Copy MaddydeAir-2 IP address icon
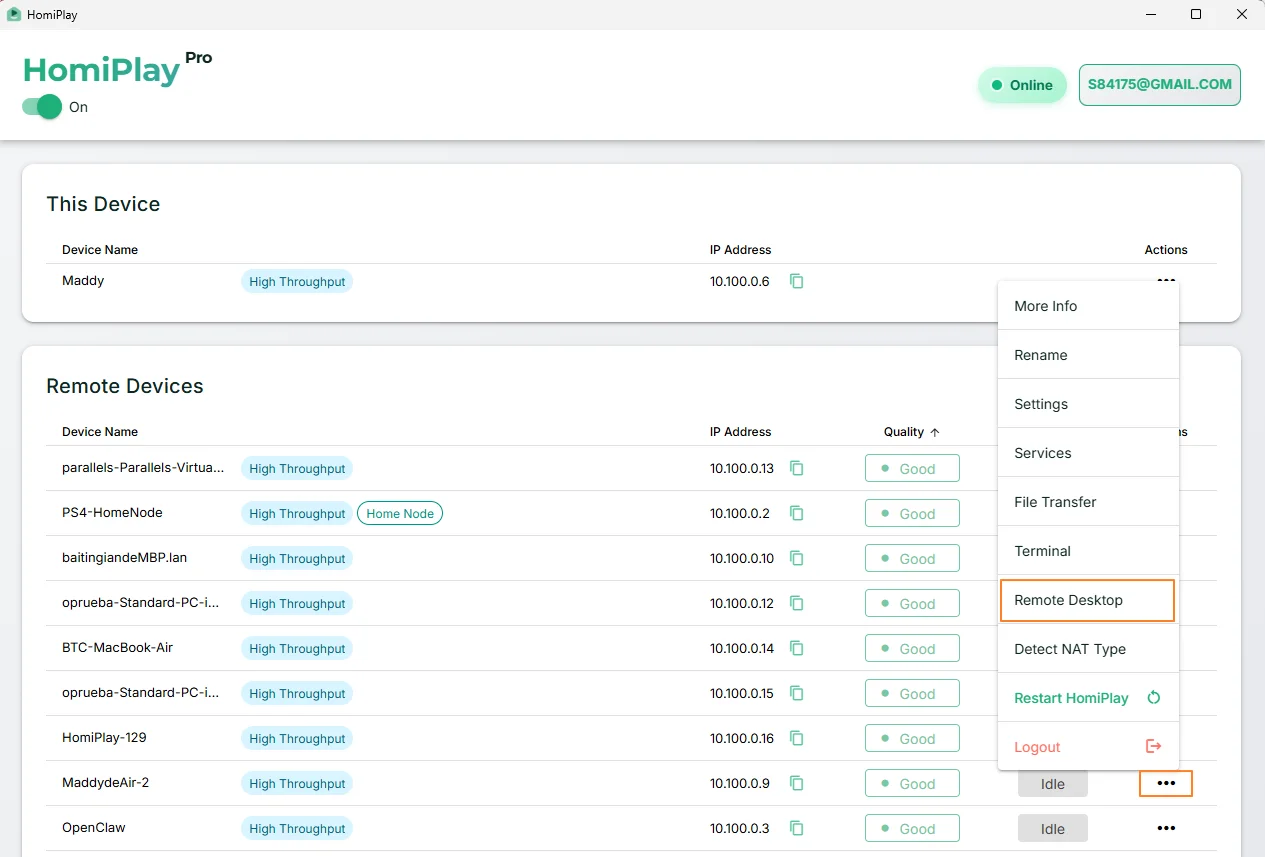The height and width of the screenshot is (857, 1265). click(797, 783)
